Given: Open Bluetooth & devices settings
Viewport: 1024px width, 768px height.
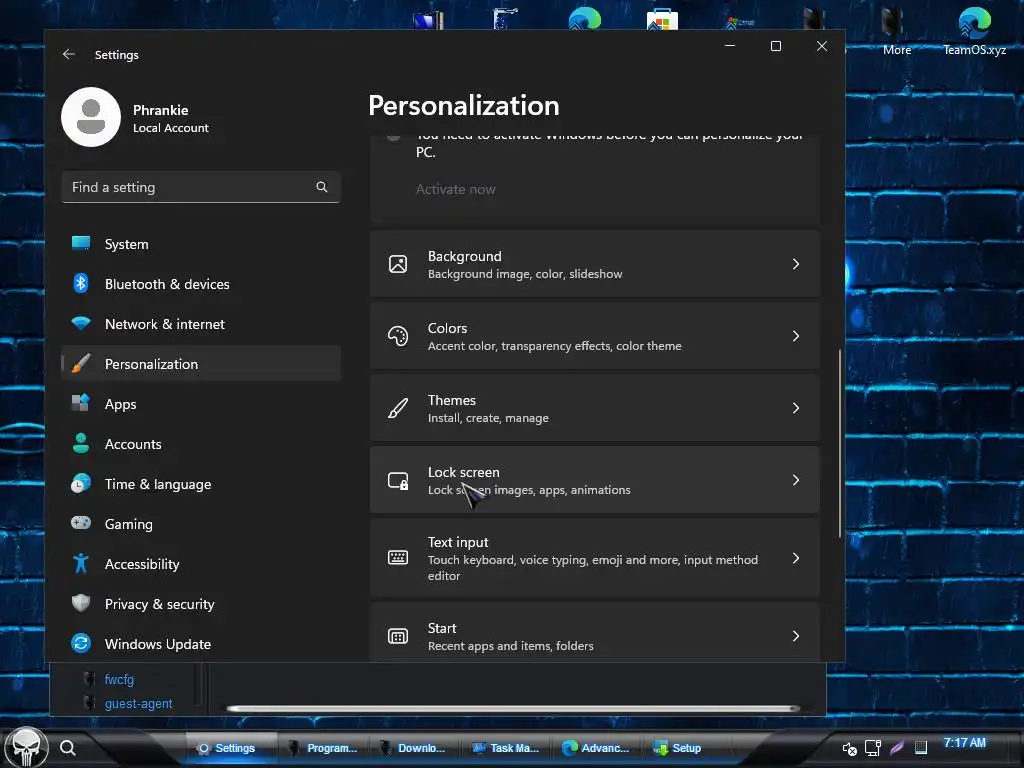Looking at the screenshot, I should pos(200,284).
